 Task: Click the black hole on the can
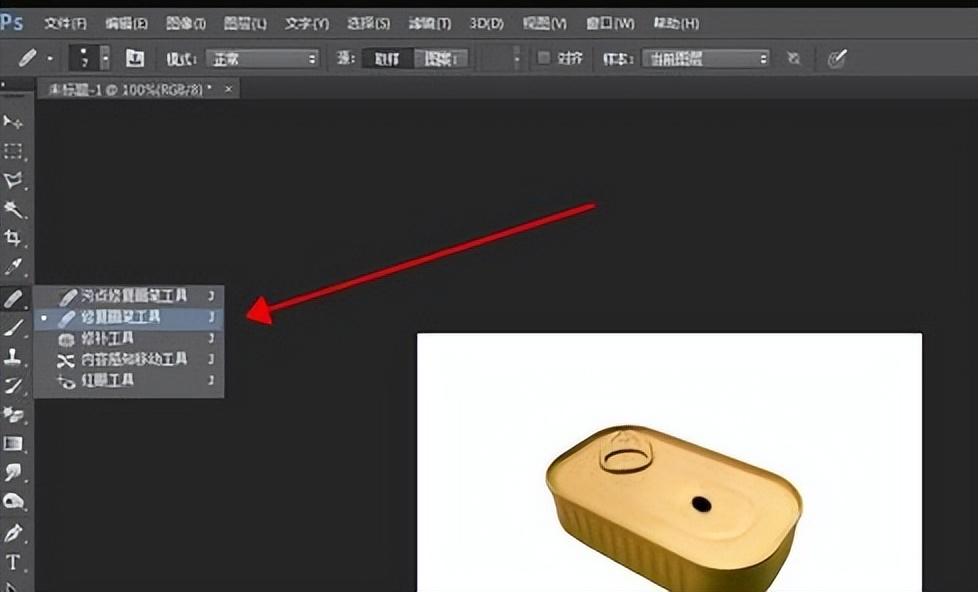[701, 503]
